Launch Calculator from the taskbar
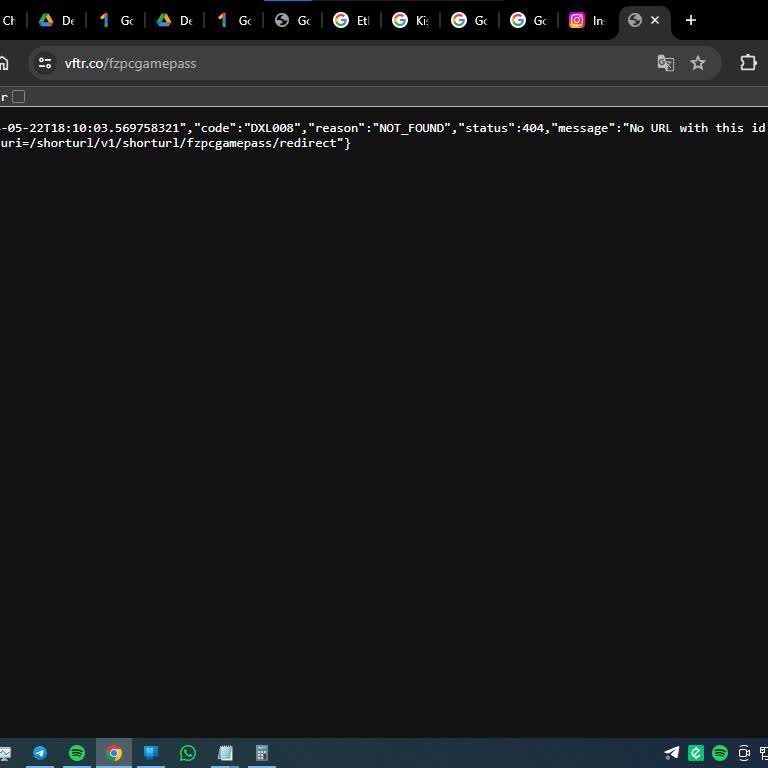The height and width of the screenshot is (768, 768). click(262, 753)
